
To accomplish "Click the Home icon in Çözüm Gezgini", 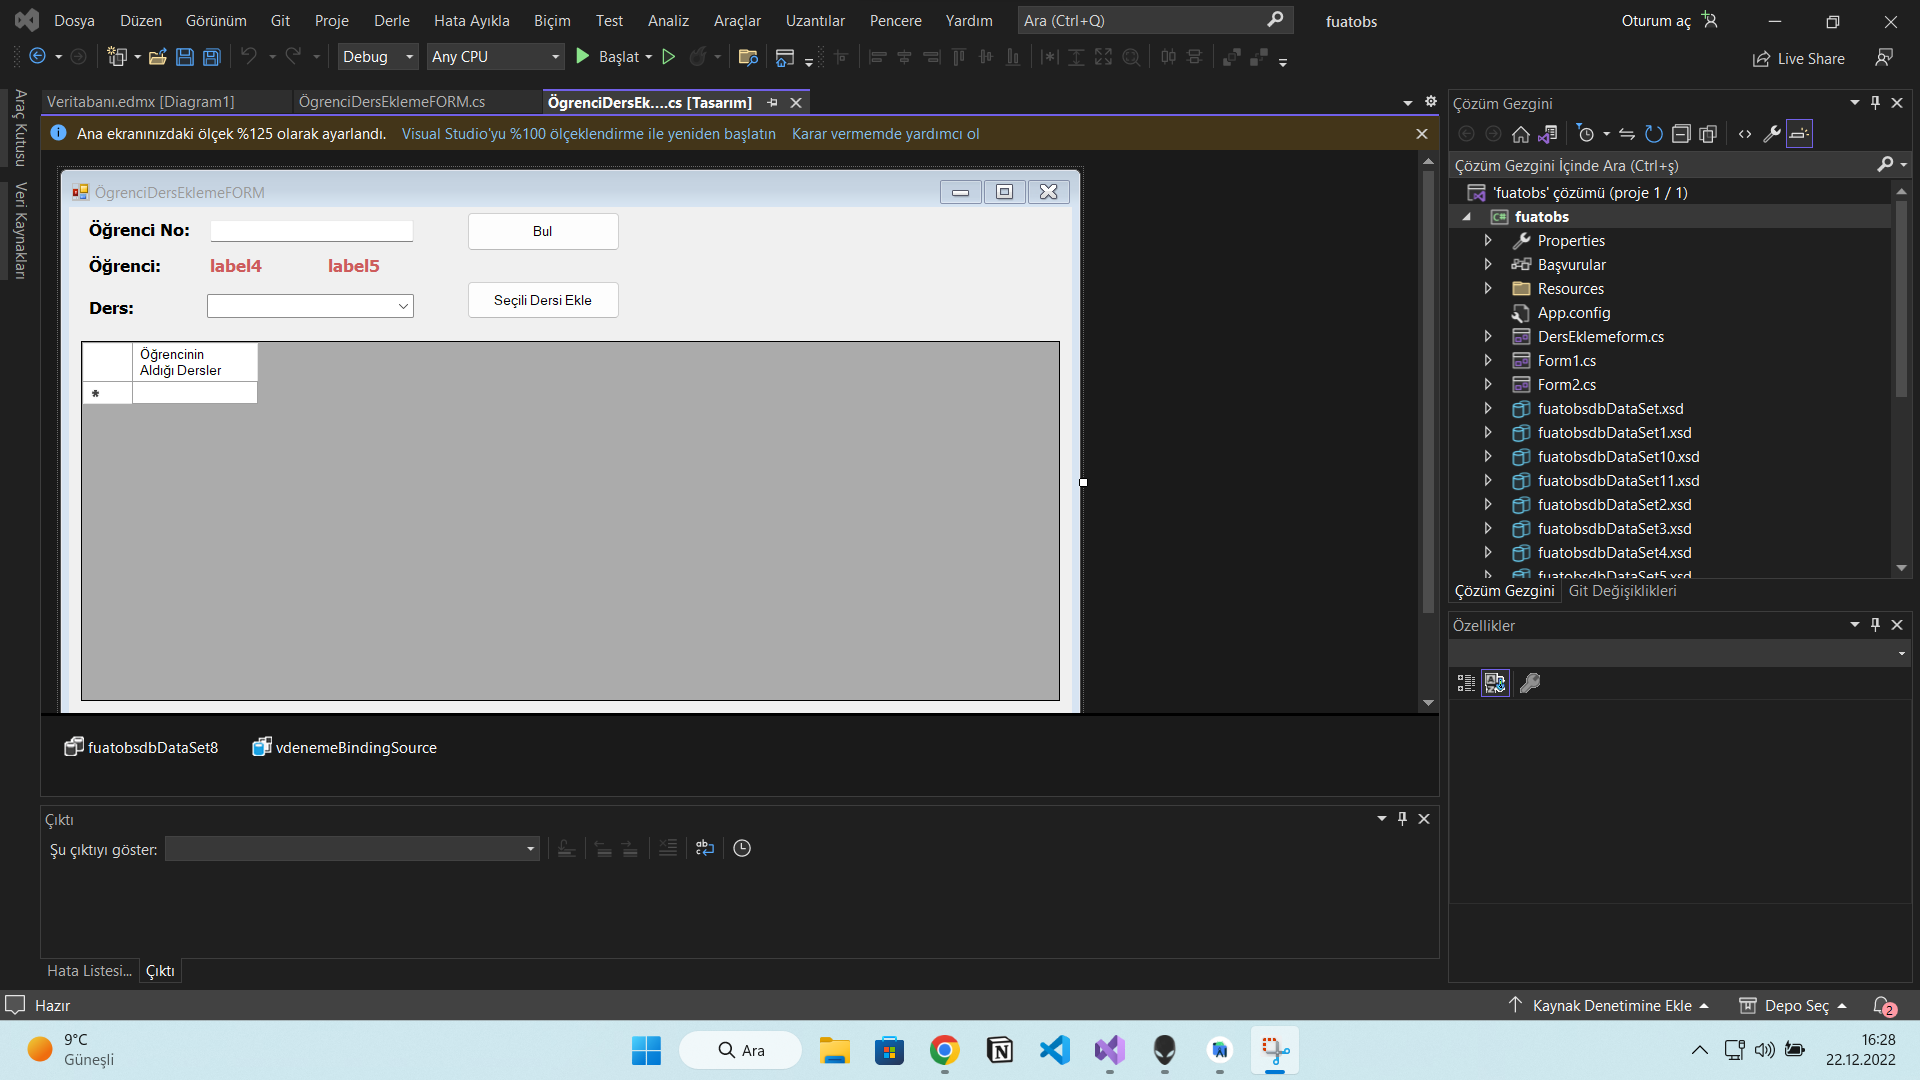I will 1521,134.
